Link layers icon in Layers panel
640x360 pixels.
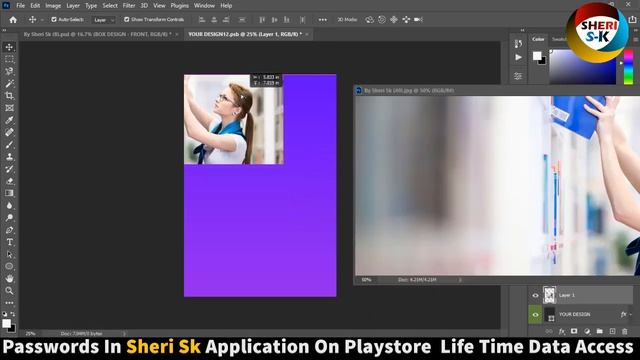pyautogui.click(x=549, y=331)
